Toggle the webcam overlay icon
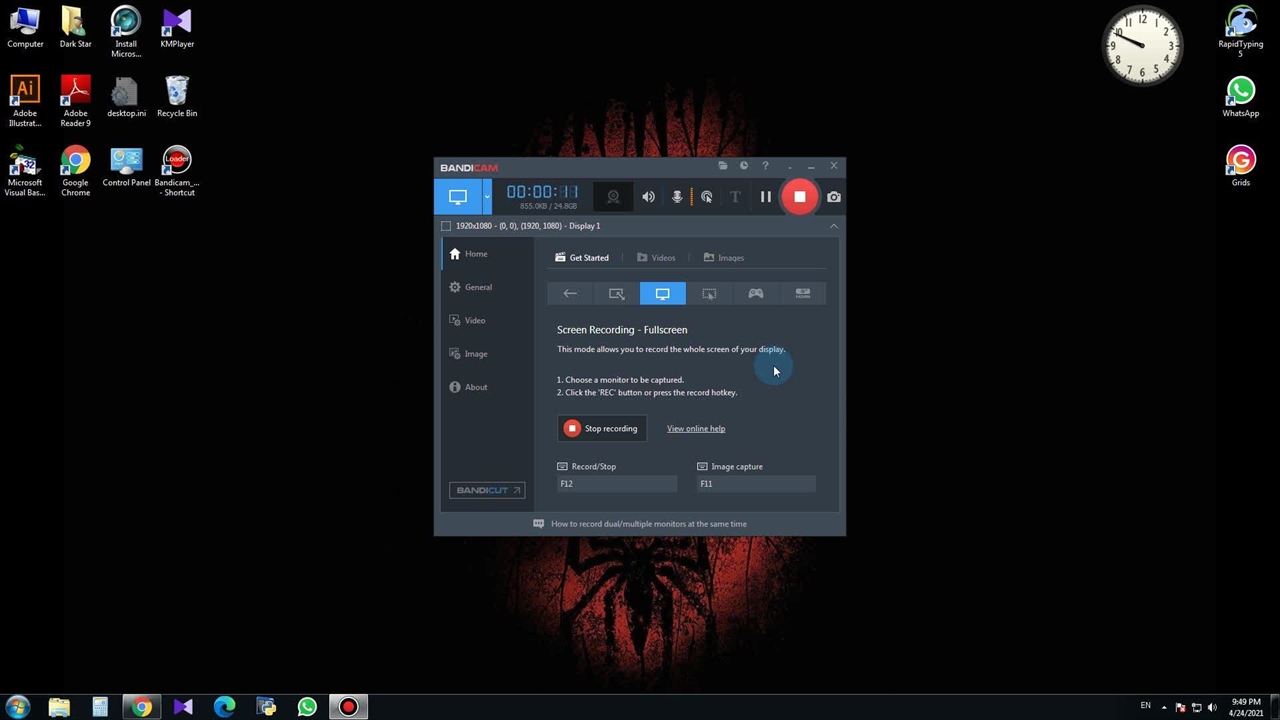1280x720 pixels. click(x=613, y=197)
